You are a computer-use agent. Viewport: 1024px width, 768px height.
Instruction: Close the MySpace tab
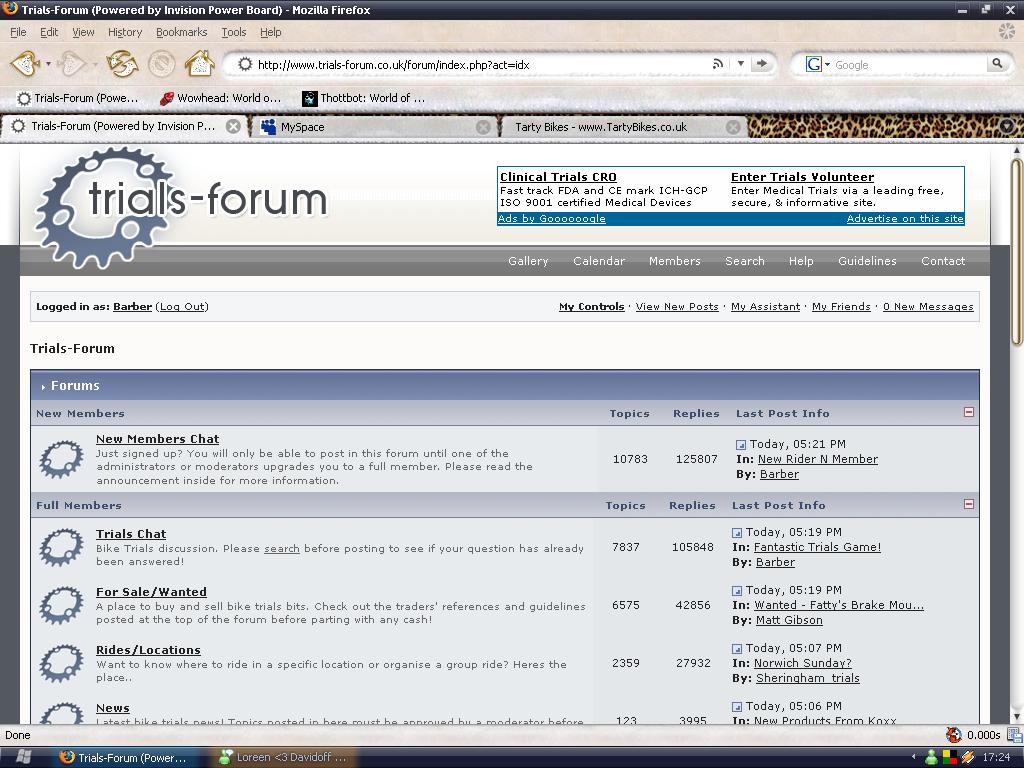point(483,127)
